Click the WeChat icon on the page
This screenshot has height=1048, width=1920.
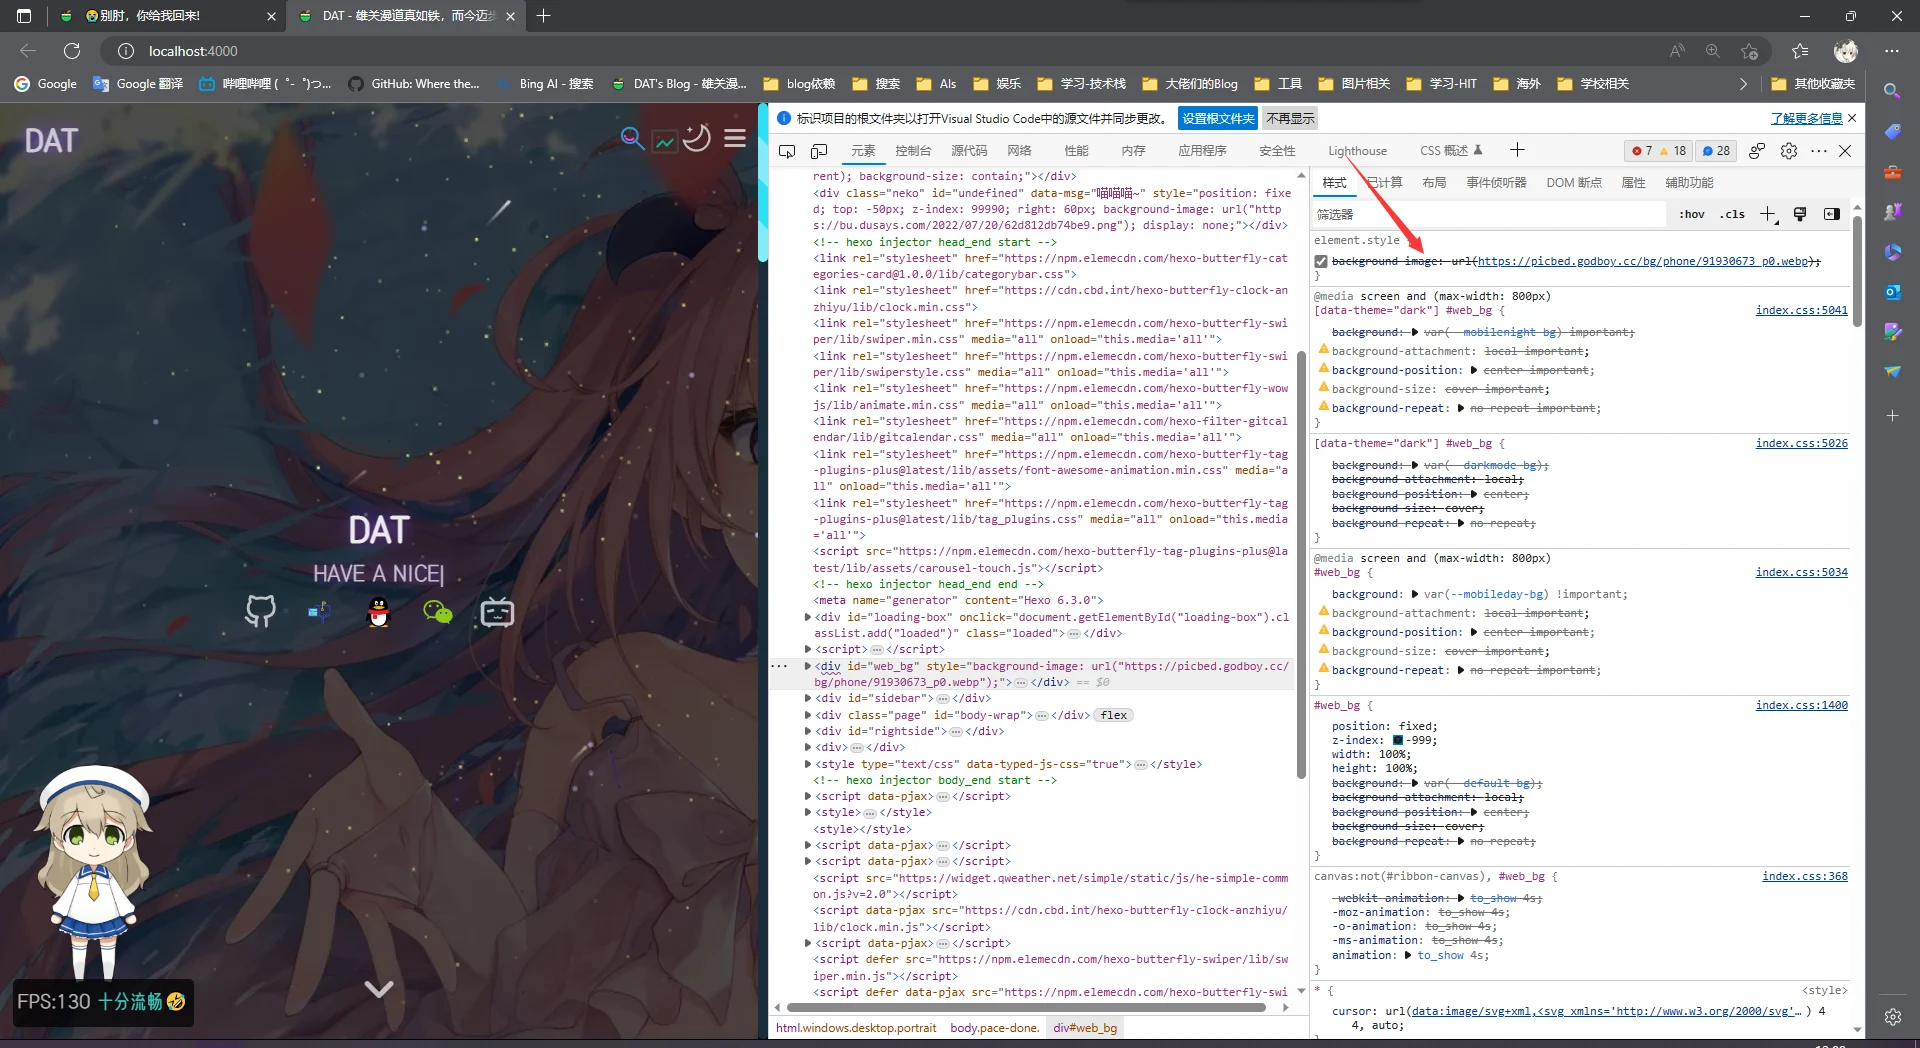click(x=438, y=612)
